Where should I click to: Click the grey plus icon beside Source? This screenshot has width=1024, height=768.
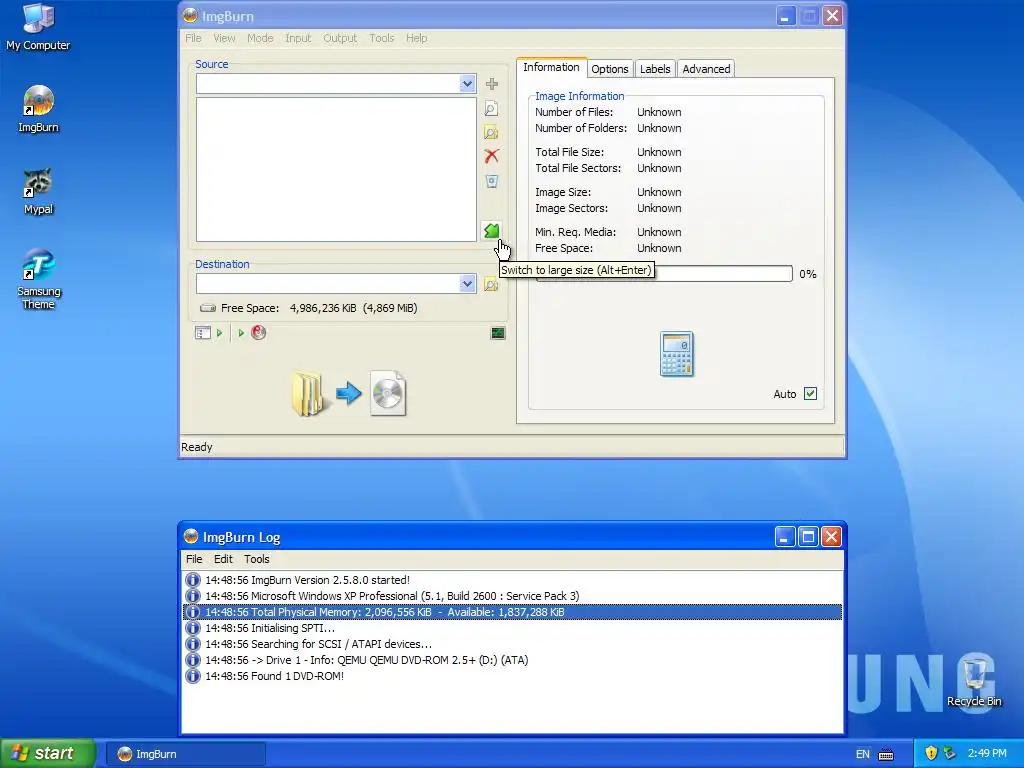coord(492,84)
